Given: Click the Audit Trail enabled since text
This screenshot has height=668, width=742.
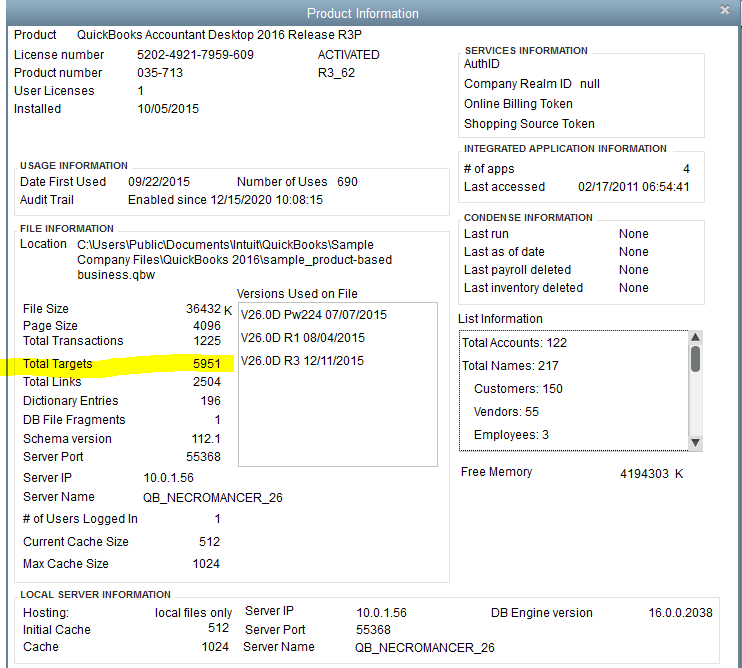Looking at the screenshot, I should point(225,200).
